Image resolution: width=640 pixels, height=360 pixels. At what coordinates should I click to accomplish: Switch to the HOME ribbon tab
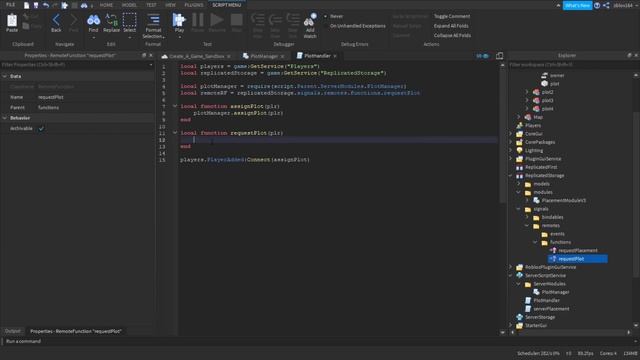point(106,5)
